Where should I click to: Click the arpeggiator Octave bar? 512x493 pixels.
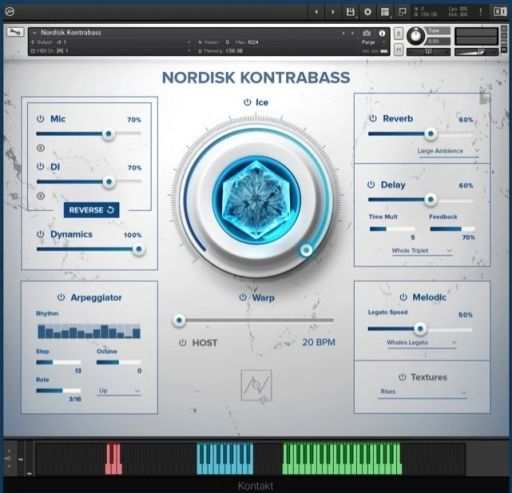119,362
